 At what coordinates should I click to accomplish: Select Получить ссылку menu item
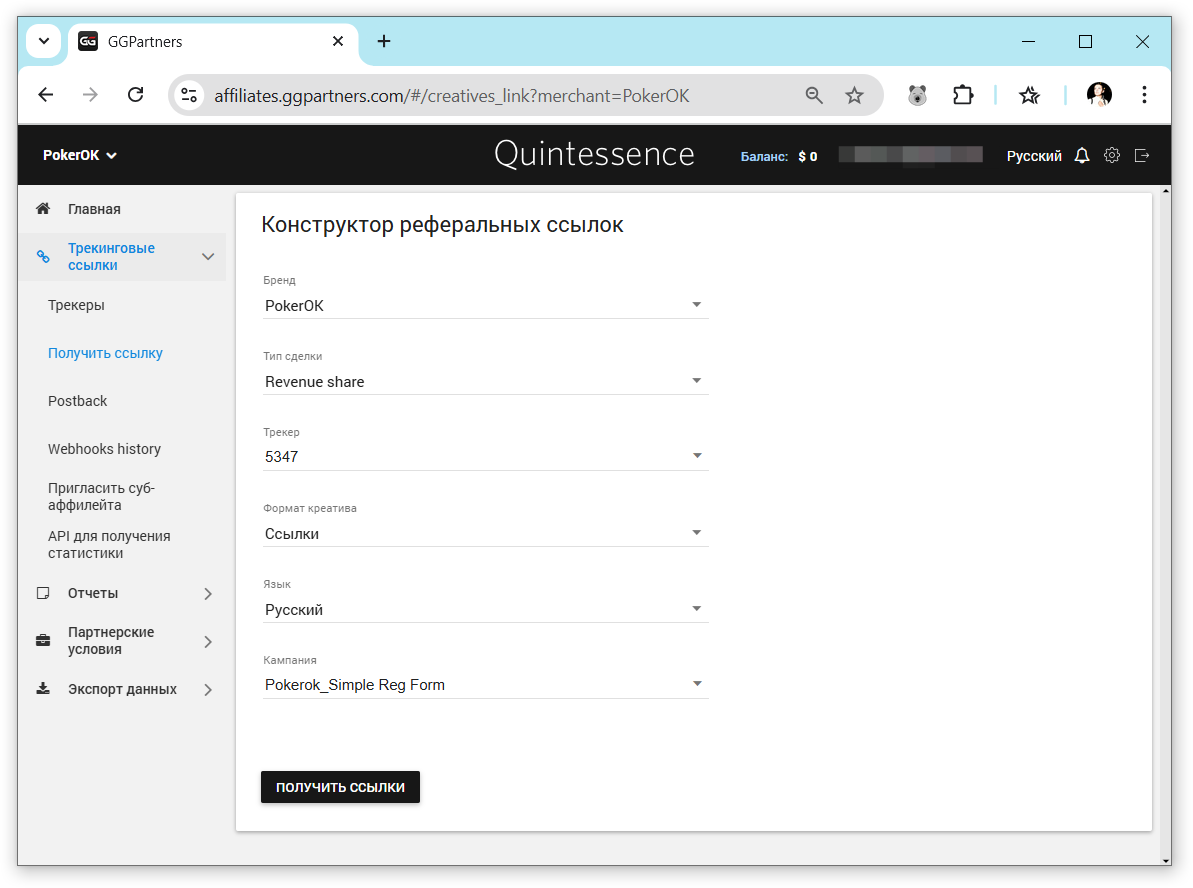(105, 353)
